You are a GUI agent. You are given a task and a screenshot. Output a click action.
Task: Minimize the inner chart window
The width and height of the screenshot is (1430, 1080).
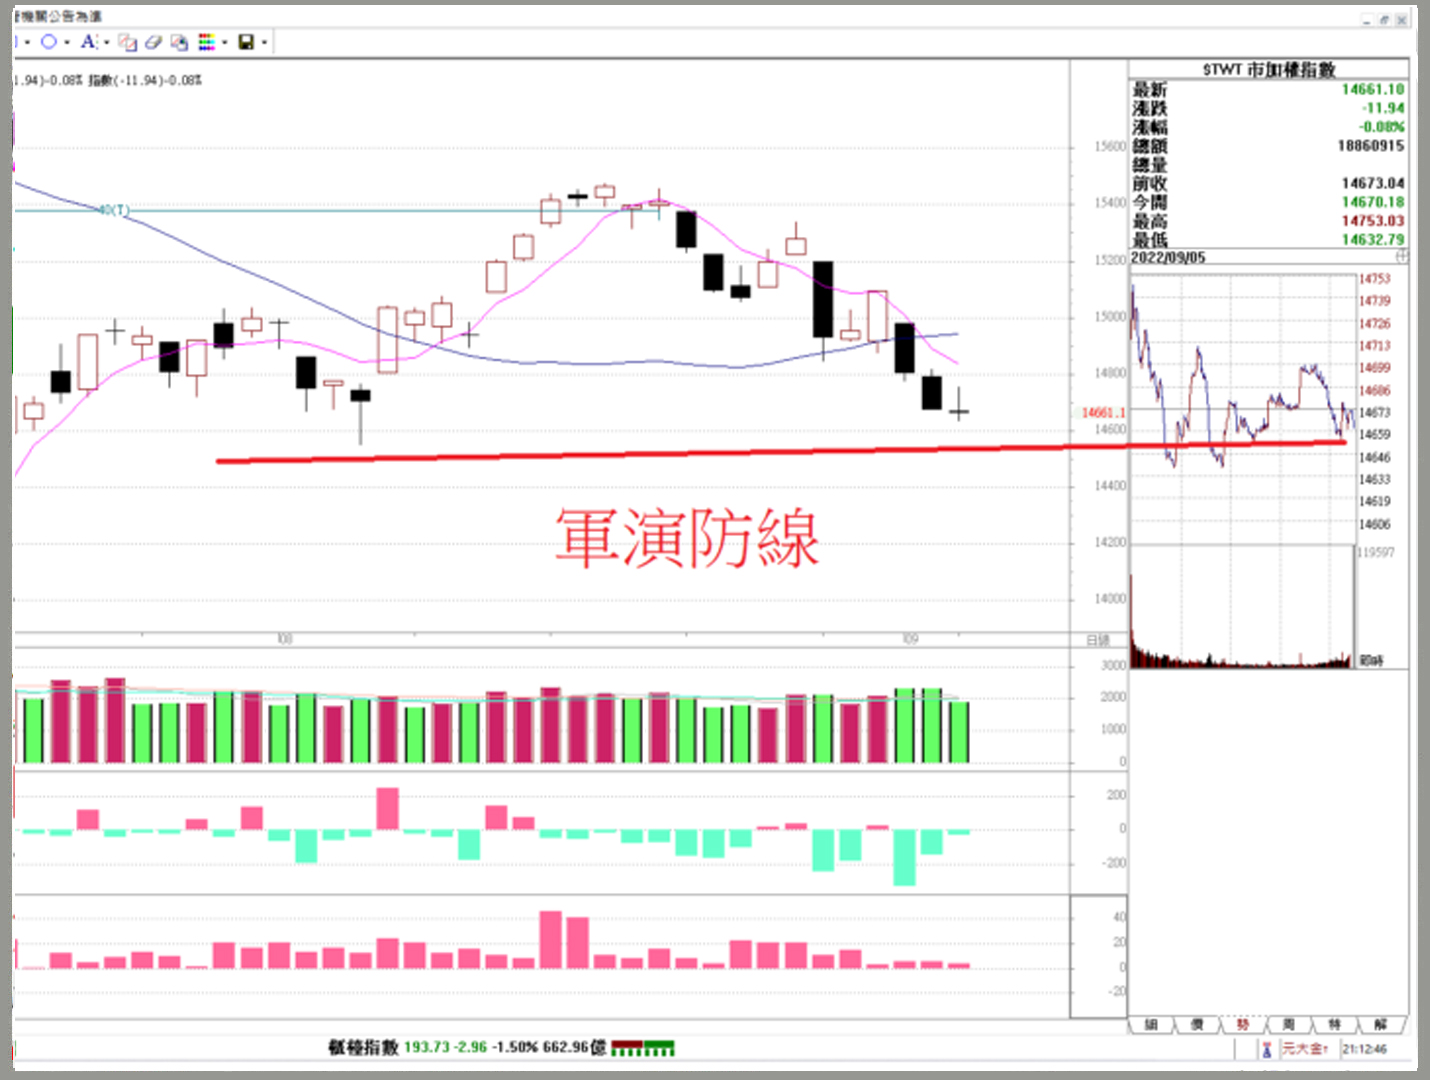1367,19
